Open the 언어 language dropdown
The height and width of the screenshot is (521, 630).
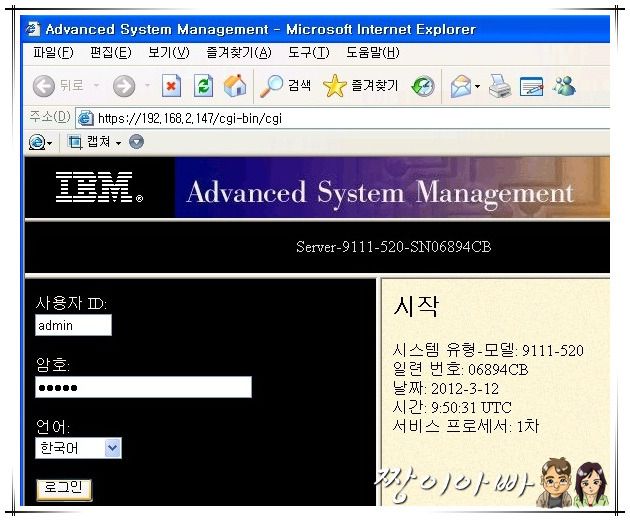point(78,448)
